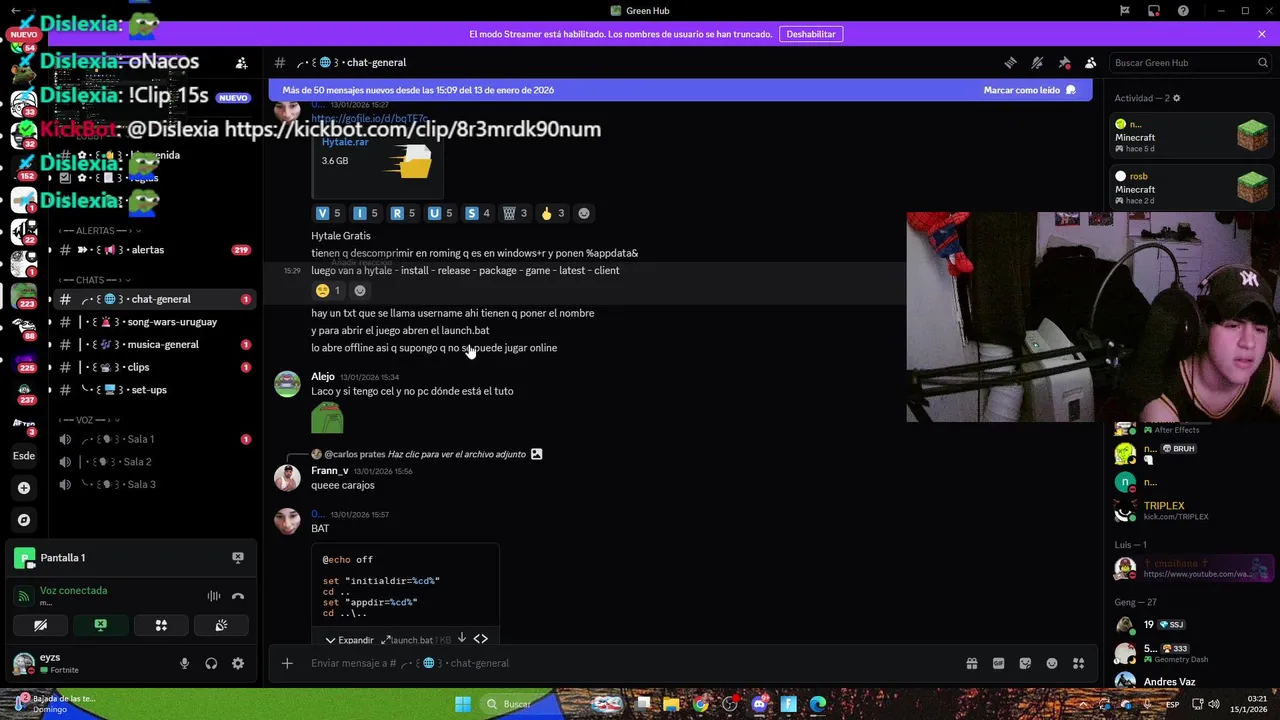Download the launch.bat file
Viewport: 1280px width, 720px height.
(x=462, y=638)
